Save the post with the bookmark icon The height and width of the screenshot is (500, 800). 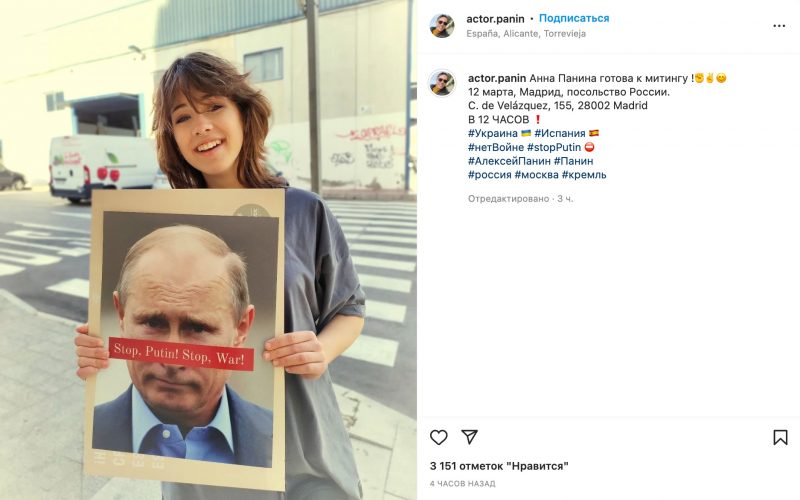[x=780, y=437]
